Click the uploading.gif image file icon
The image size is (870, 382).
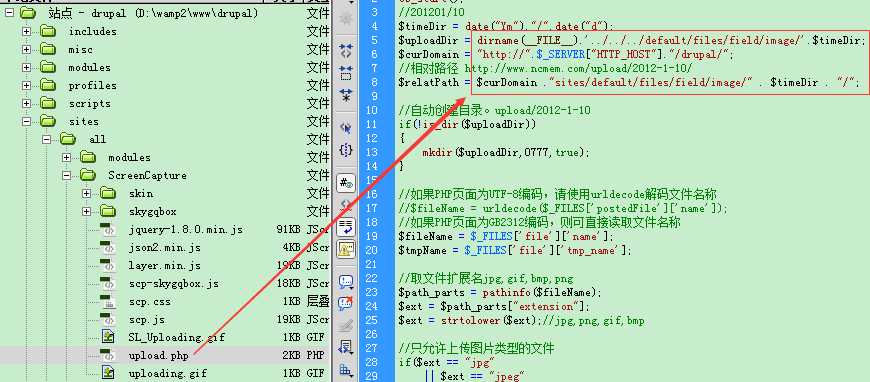point(108,373)
